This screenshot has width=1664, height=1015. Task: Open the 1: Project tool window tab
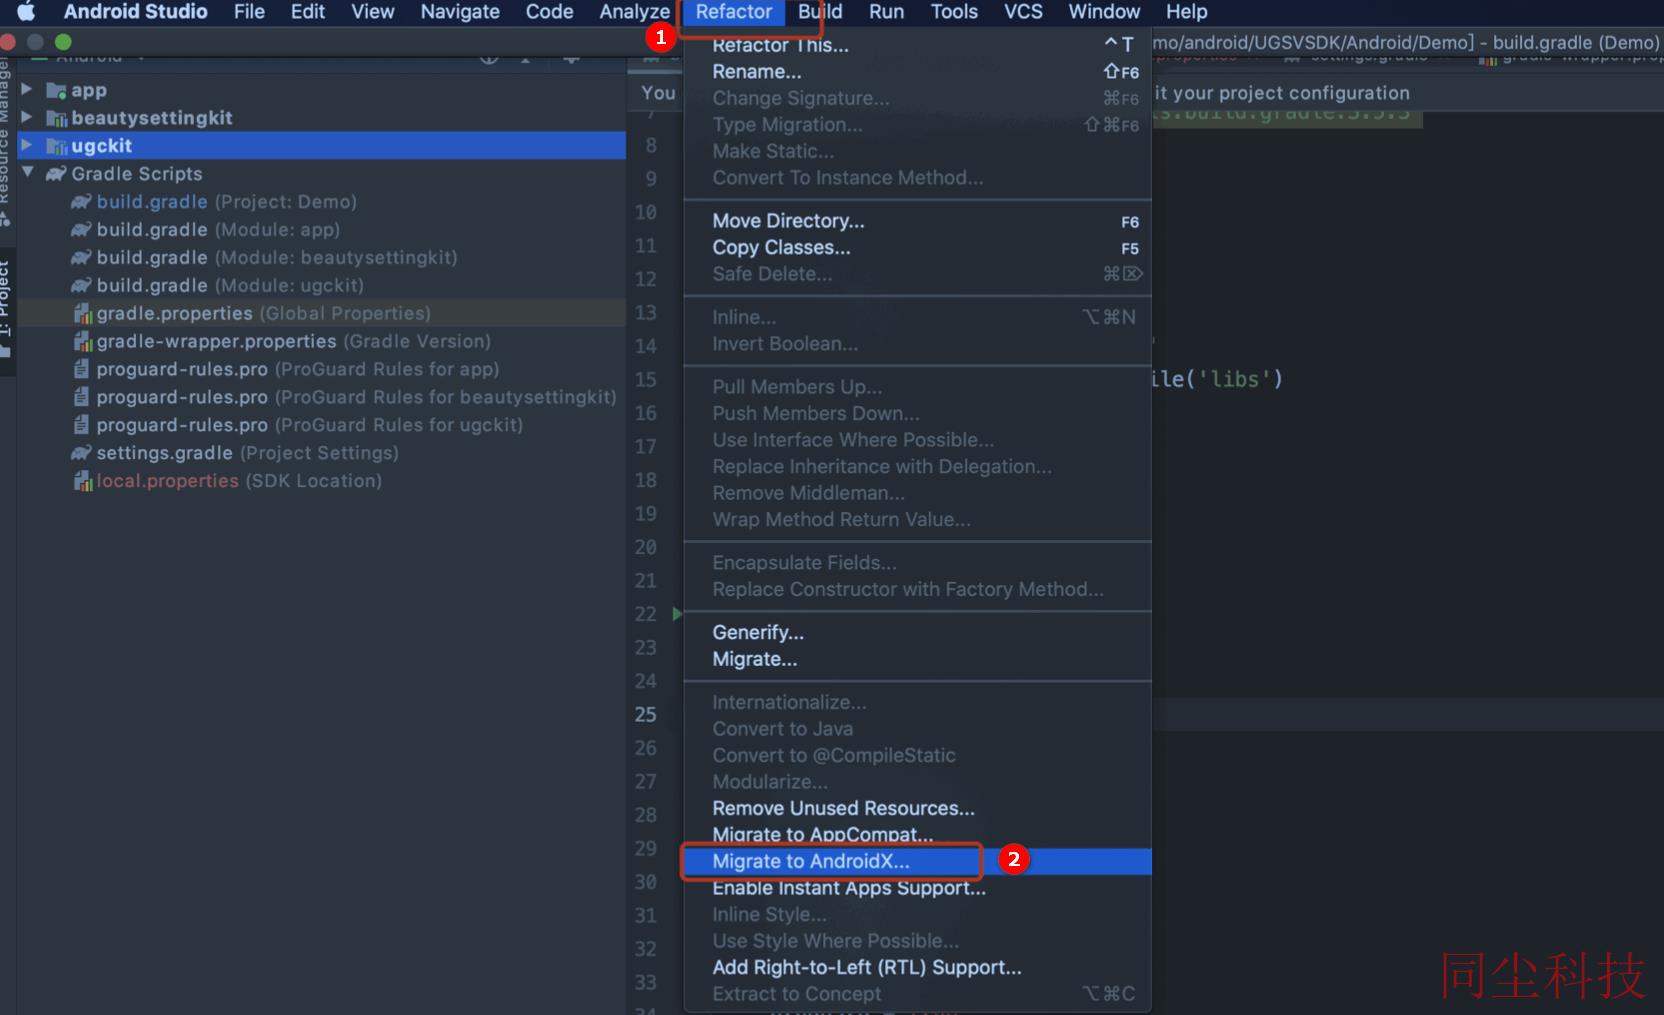(x=6, y=309)
